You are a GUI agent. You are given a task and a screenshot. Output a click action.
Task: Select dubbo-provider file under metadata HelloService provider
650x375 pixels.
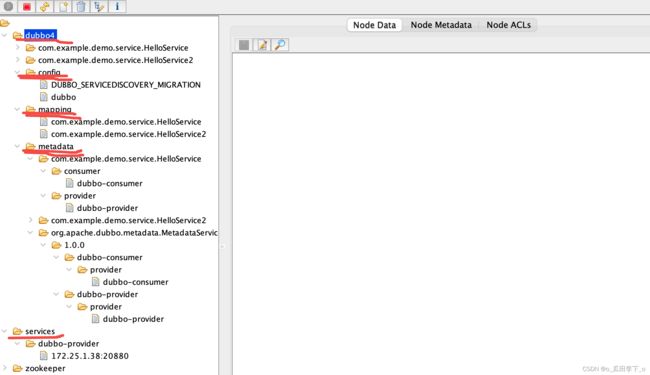[107, 208]
